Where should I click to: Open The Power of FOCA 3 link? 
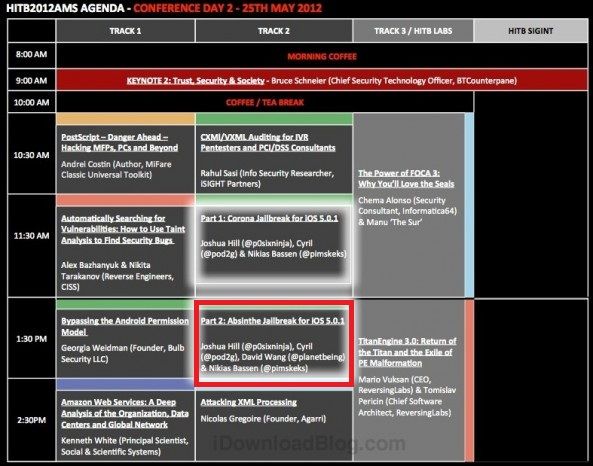(406, 178)
